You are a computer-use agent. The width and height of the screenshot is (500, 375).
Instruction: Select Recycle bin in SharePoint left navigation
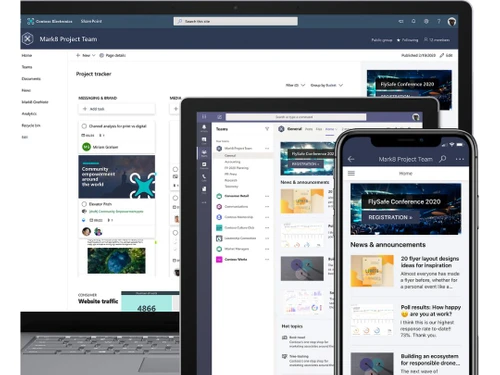coord(31,125)
